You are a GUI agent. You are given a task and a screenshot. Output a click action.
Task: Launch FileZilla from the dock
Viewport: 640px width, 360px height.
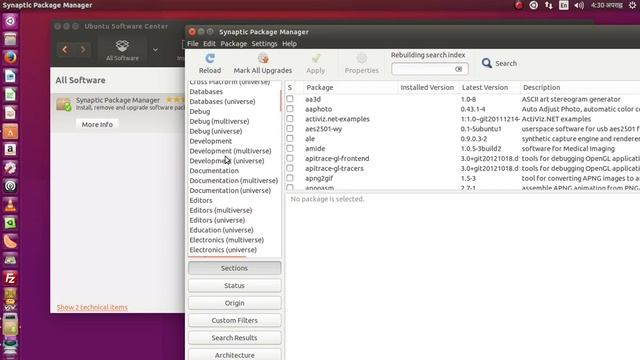10,278
